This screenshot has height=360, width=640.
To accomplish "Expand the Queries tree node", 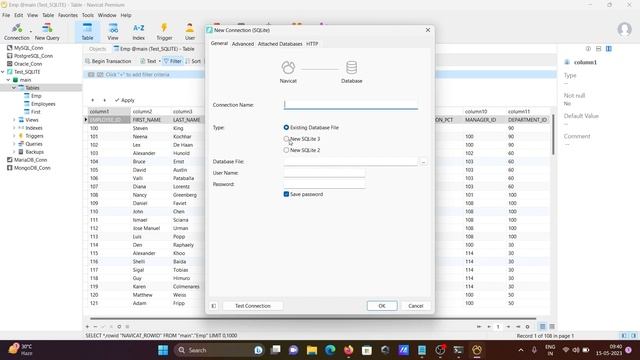I will coord(14,144).
